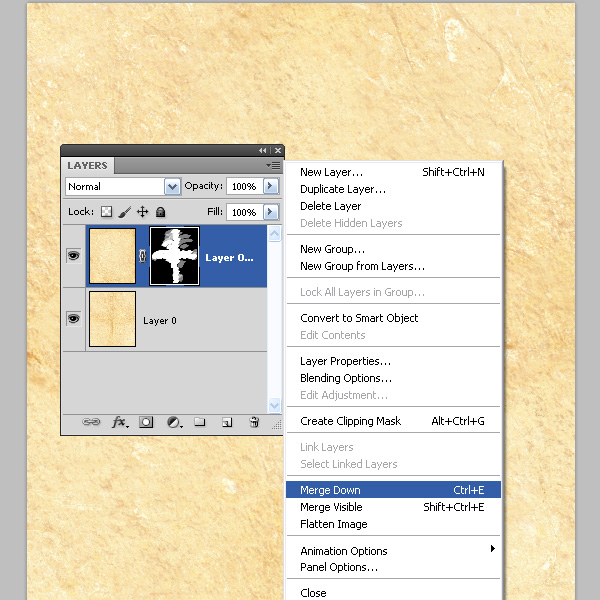Viewport: 600px width, 600px height.
Task: Choose Flatten Image
Action: 393,524
